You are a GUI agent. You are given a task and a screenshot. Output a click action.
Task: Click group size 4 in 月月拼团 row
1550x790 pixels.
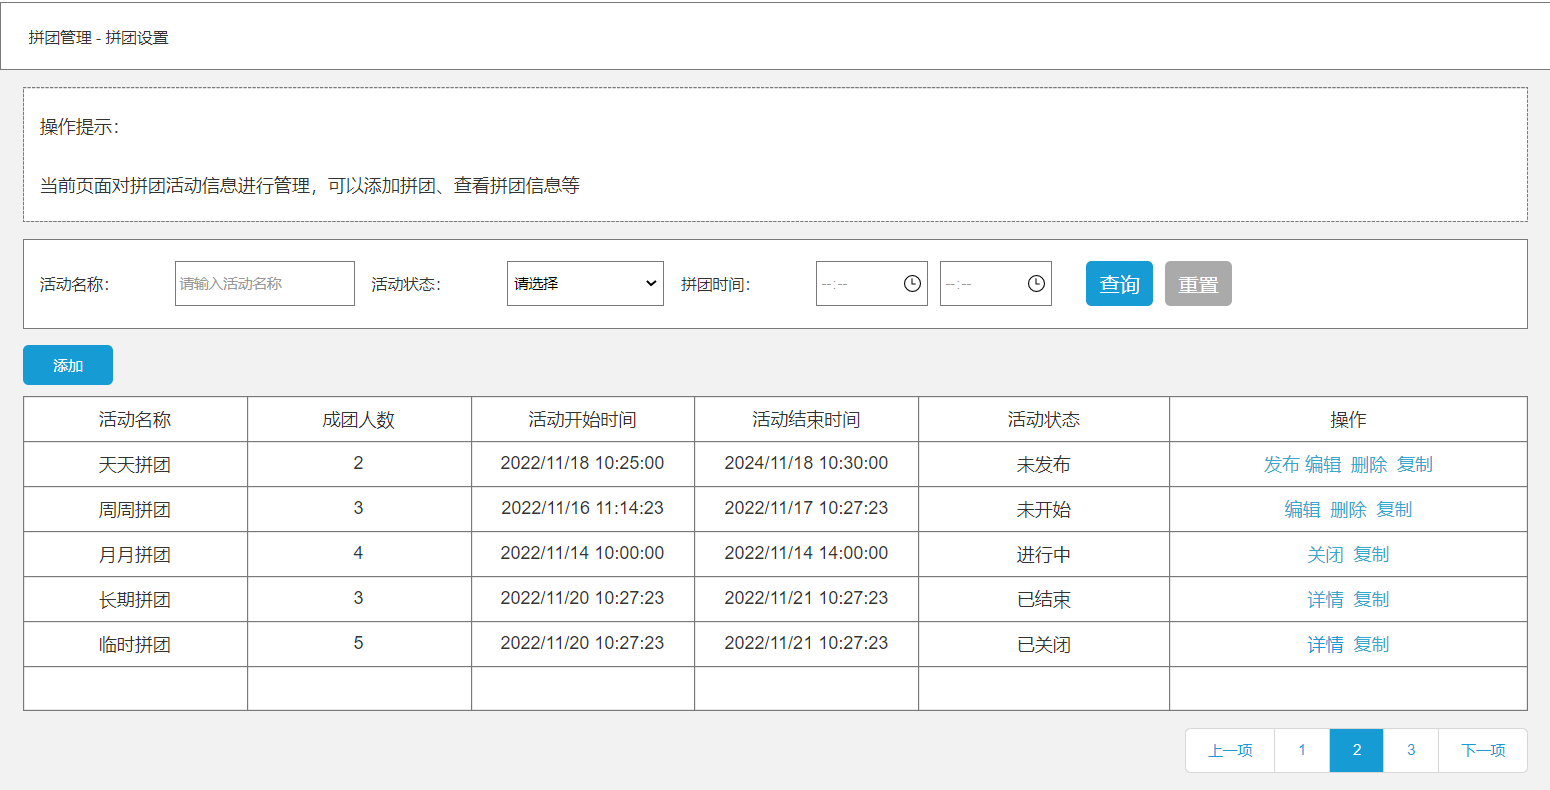[359, 553]
